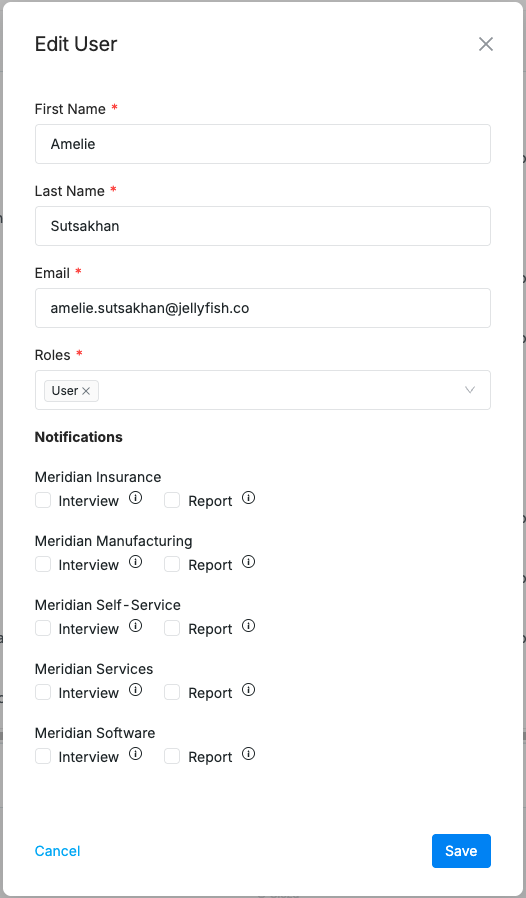526x898 pixels.
Task: Click info icon beside Meridian Insurance Interview
Action: [x=135, y=498]
